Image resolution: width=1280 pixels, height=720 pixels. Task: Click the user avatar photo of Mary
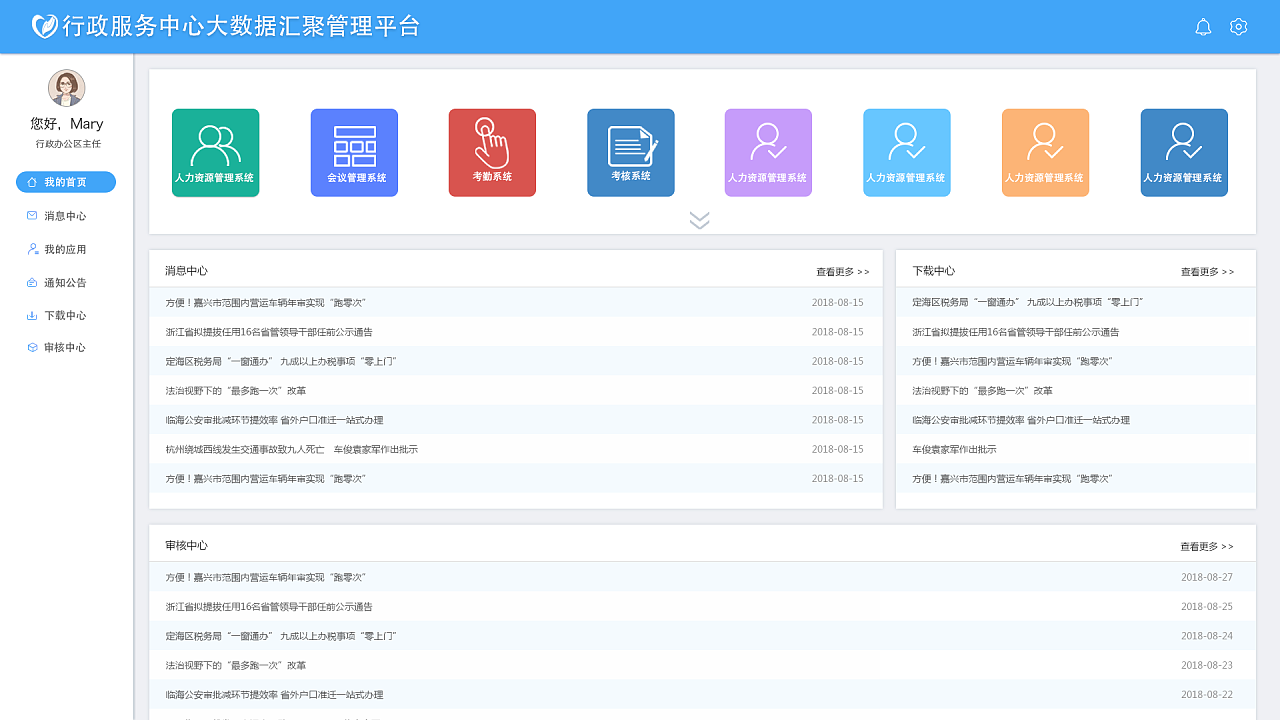(66, 87)
